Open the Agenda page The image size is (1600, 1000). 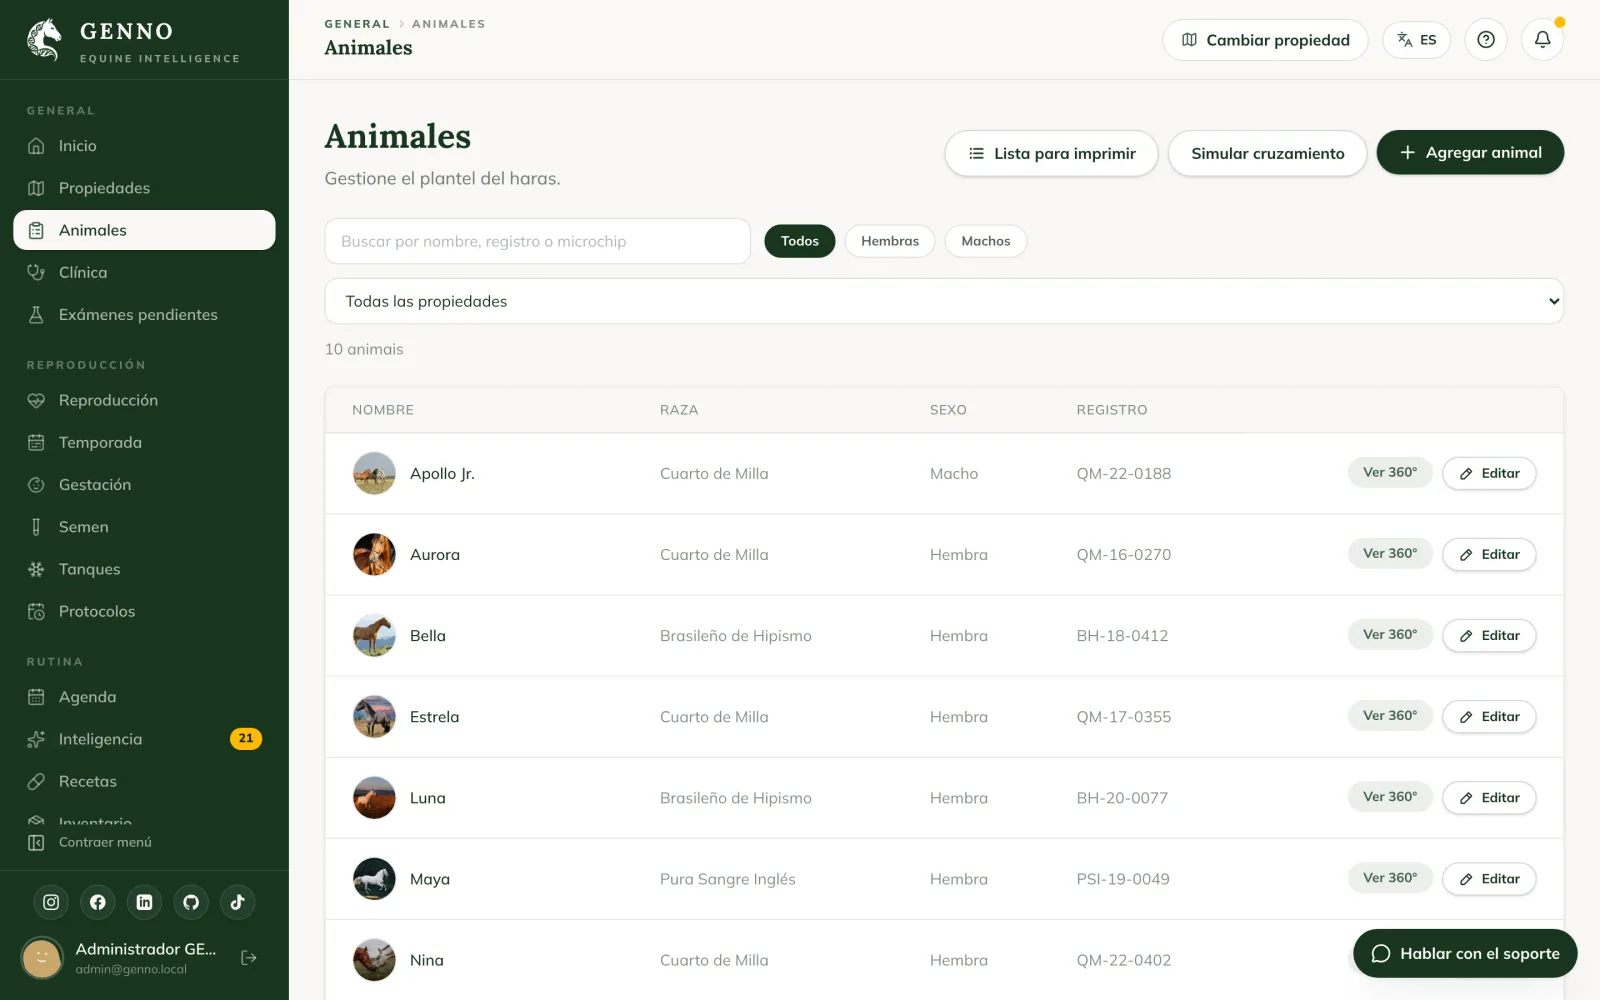(144, 697)
